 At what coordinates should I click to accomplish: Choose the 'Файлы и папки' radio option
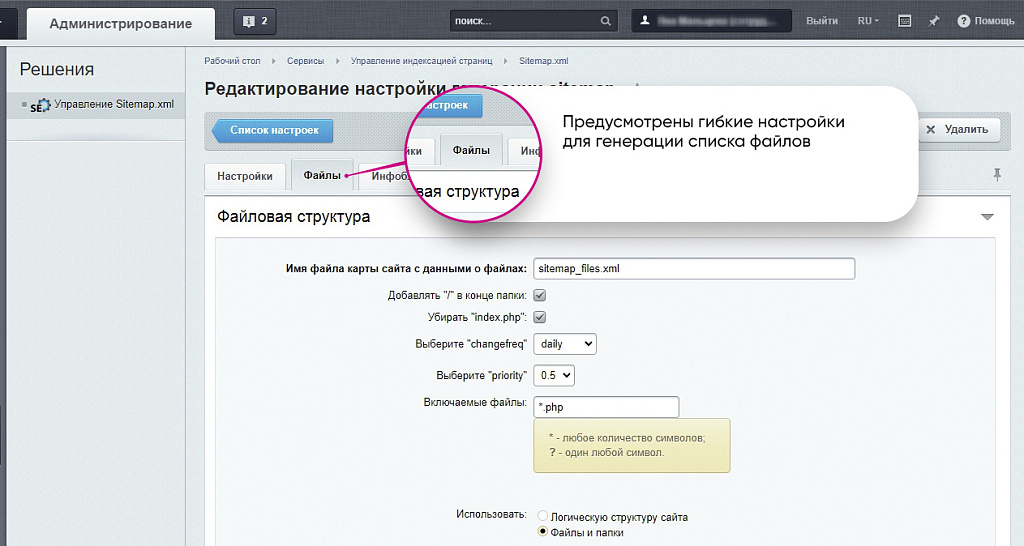pos(543,532)
